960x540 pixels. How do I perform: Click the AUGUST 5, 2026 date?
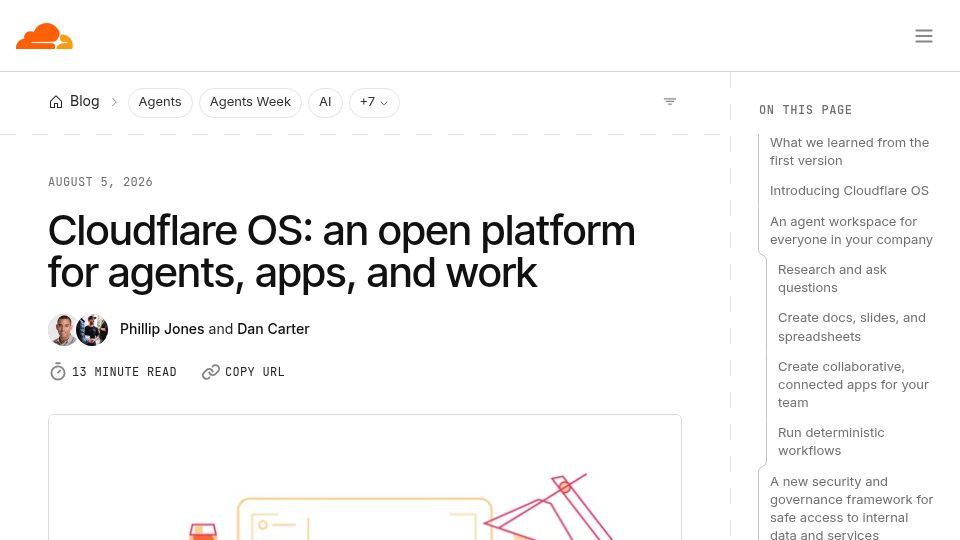coord(100,182)
